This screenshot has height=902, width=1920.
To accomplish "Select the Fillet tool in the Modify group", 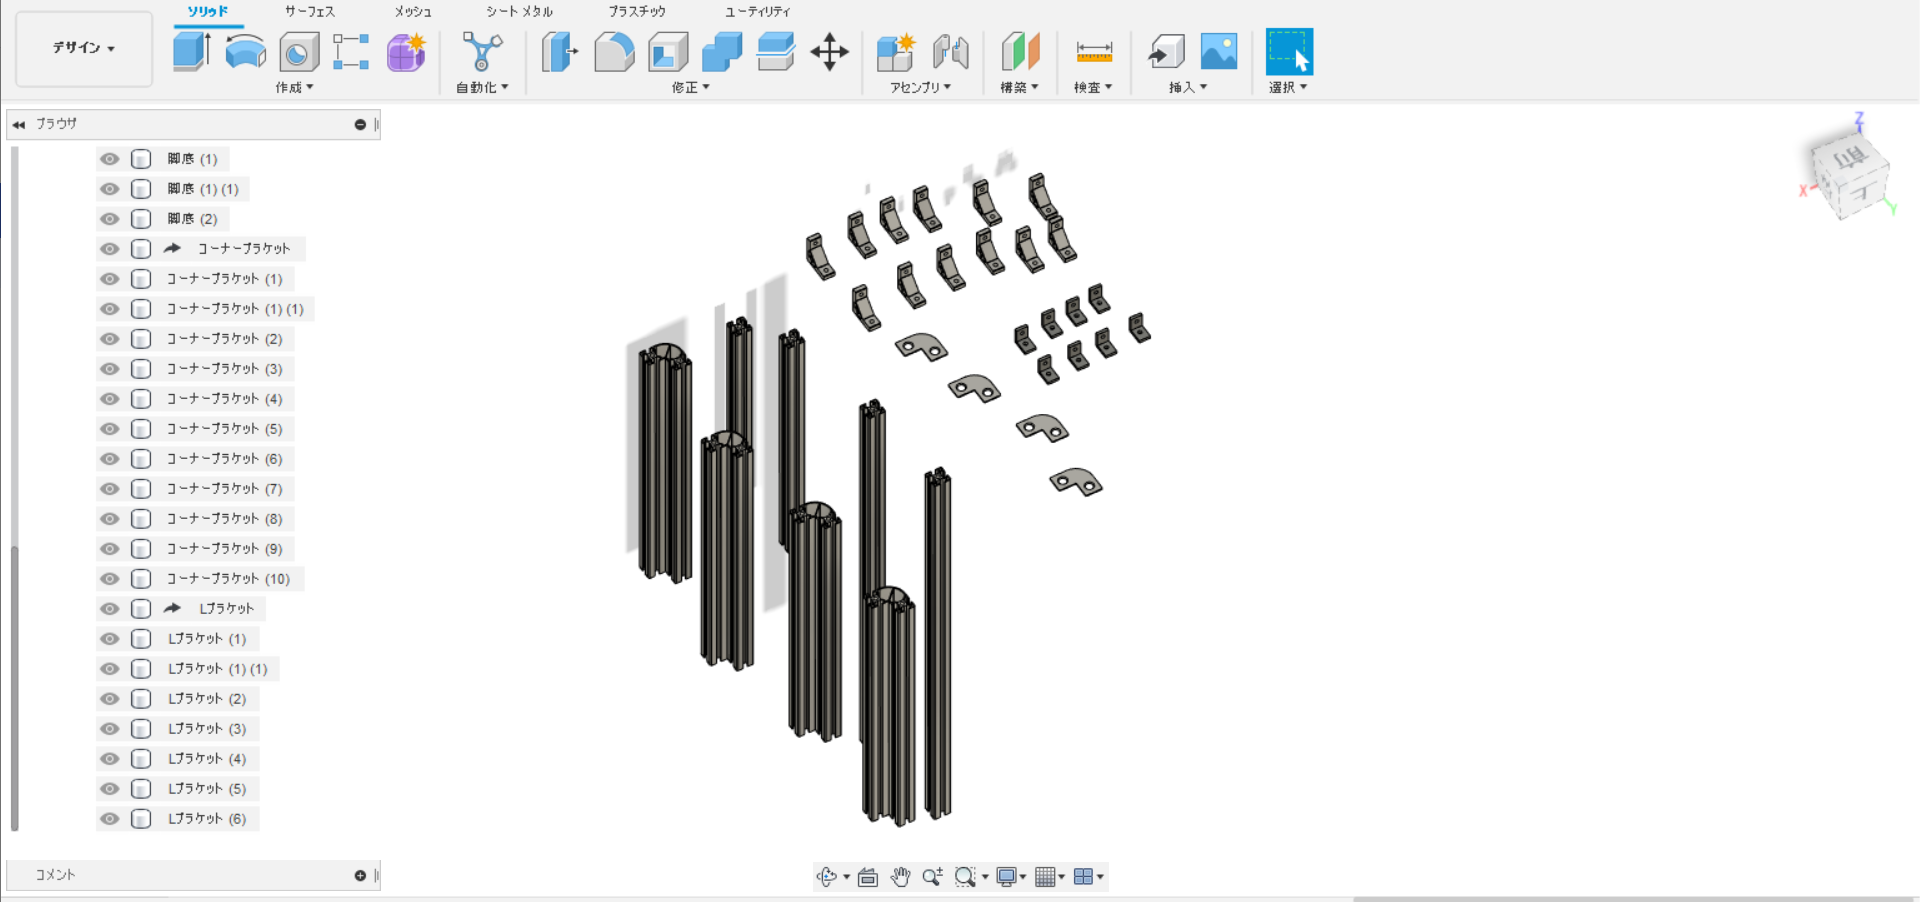I will [x=614, y=51].
